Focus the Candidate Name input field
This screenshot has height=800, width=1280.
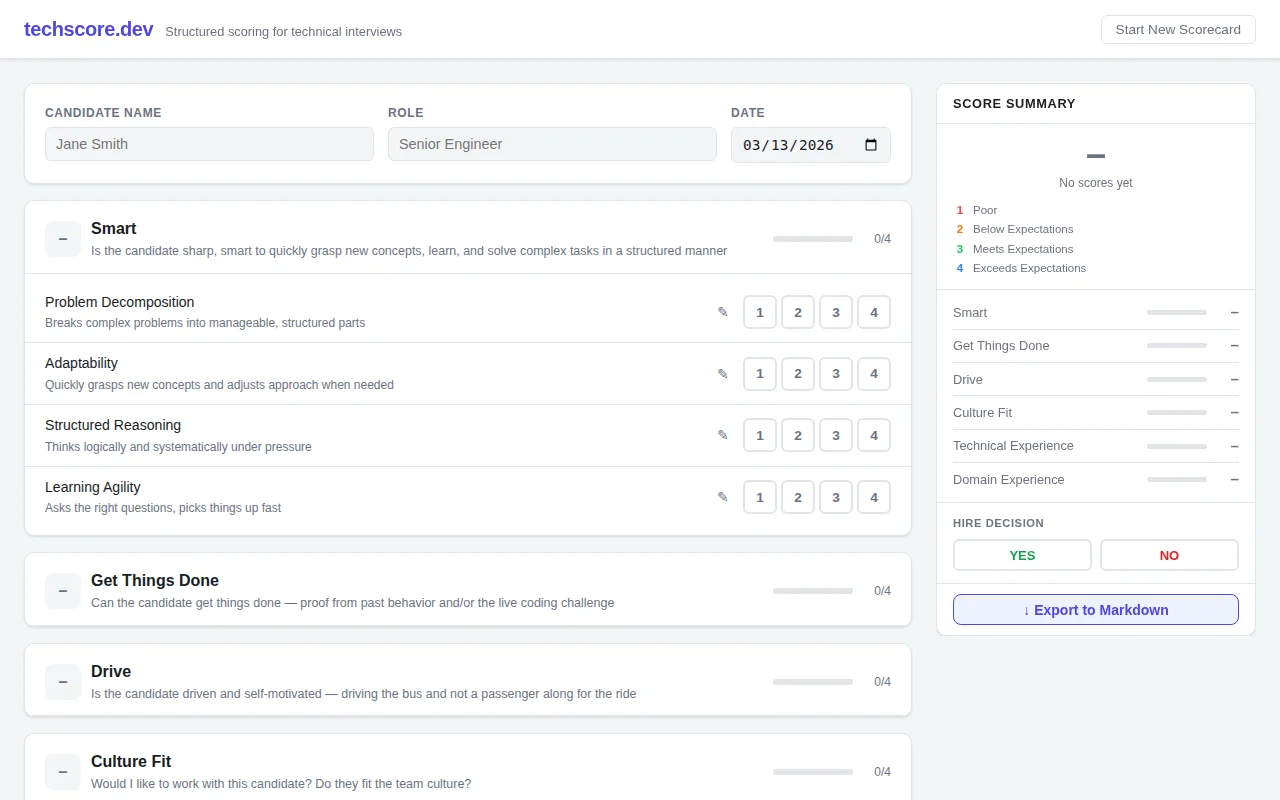pyautogui.click(x=209, y=144)
